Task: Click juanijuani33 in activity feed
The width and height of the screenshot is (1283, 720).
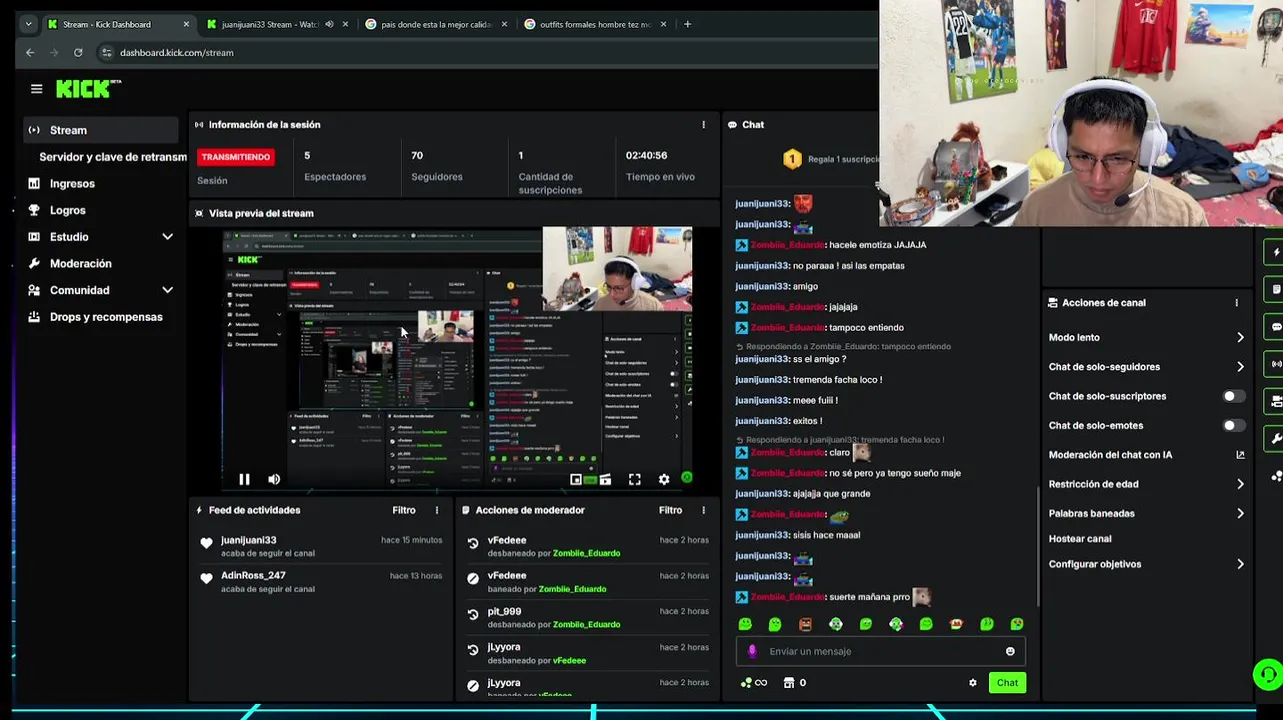Action: (249, 540)
